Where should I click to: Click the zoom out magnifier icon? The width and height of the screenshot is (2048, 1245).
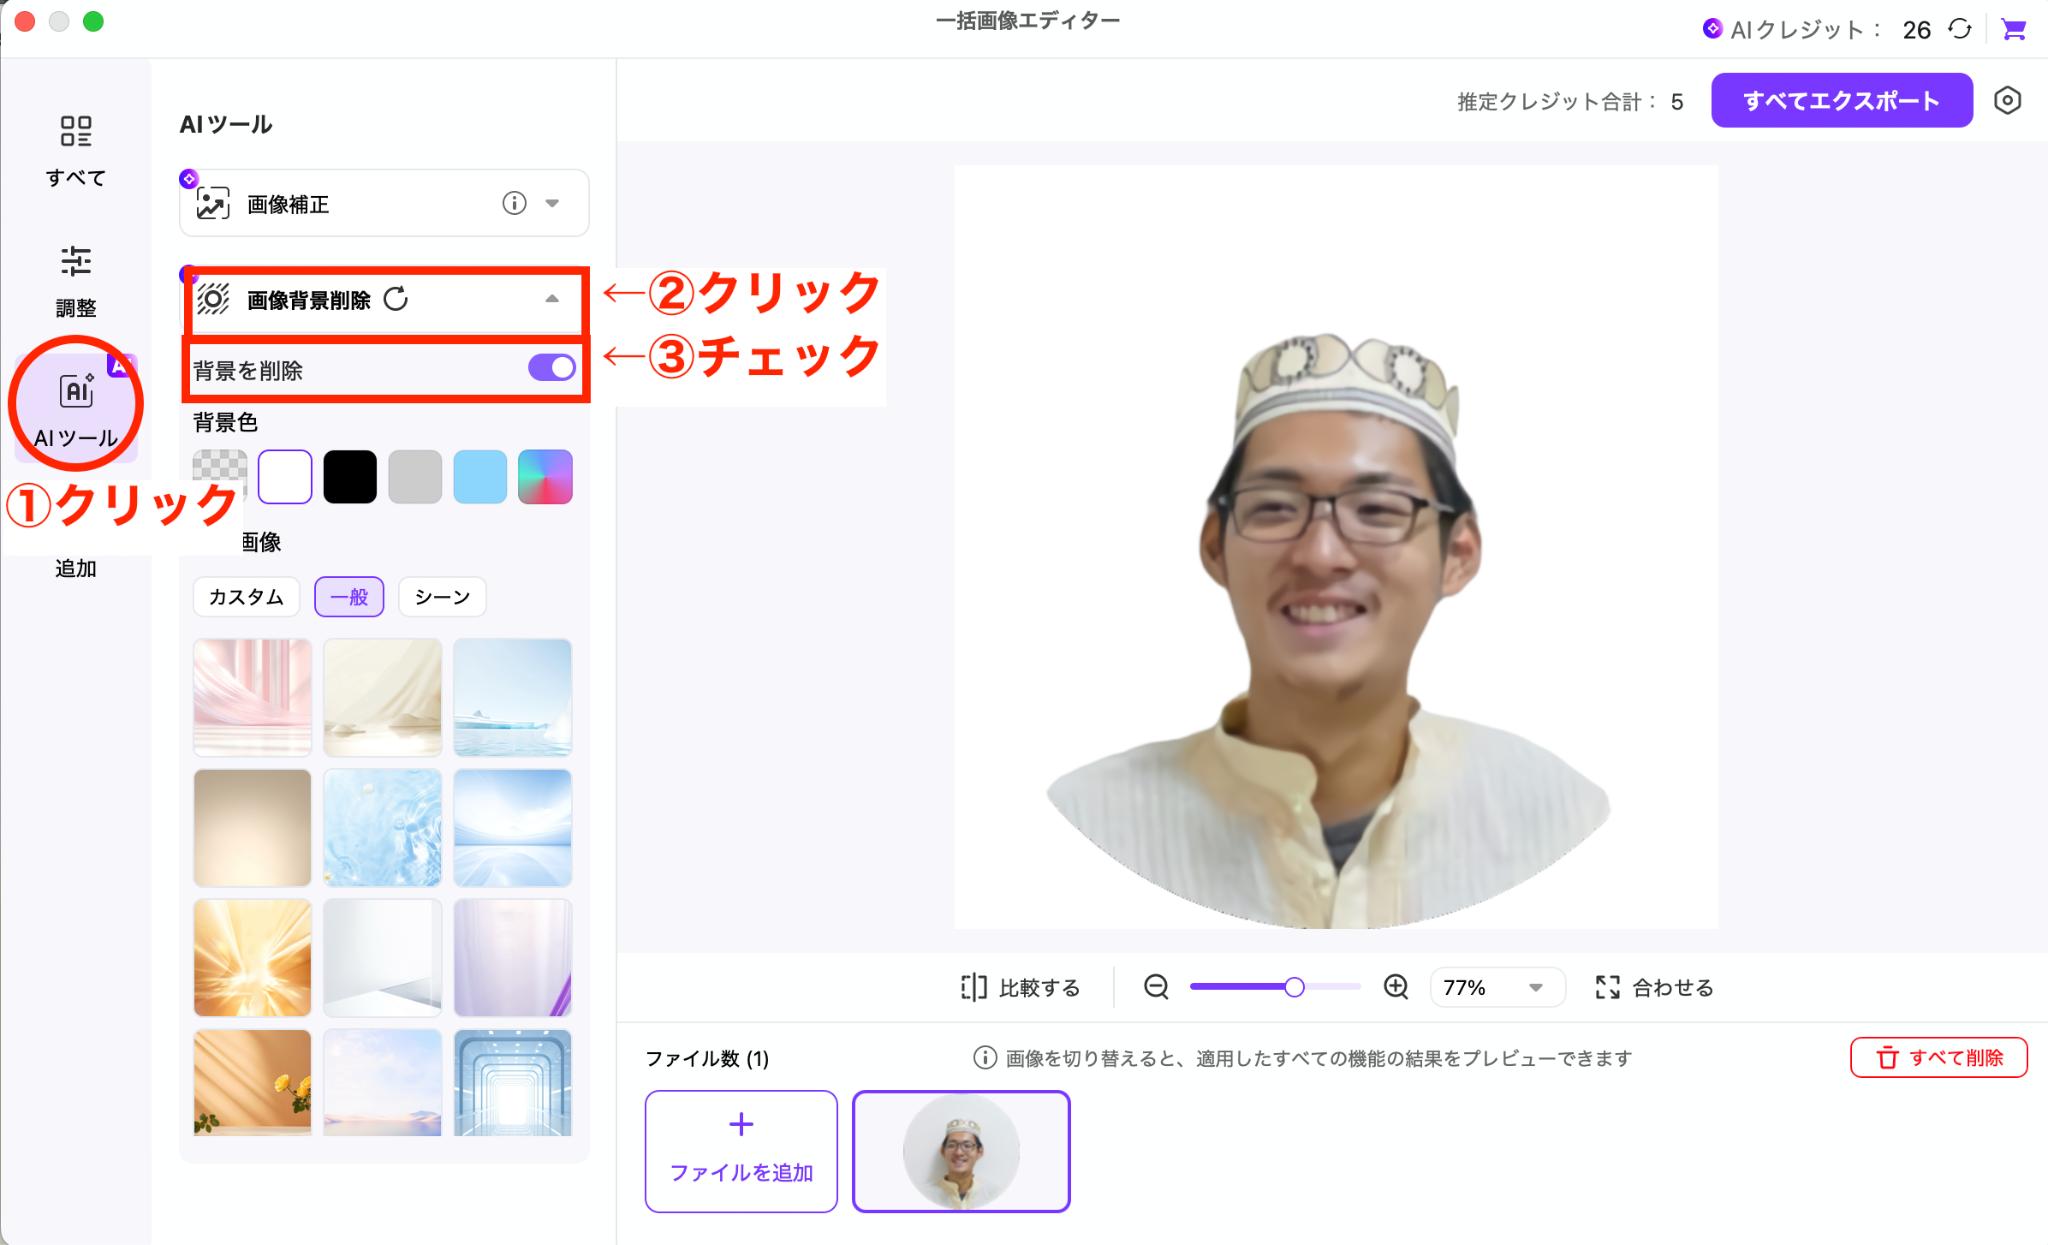click(x=1156, y=987)
